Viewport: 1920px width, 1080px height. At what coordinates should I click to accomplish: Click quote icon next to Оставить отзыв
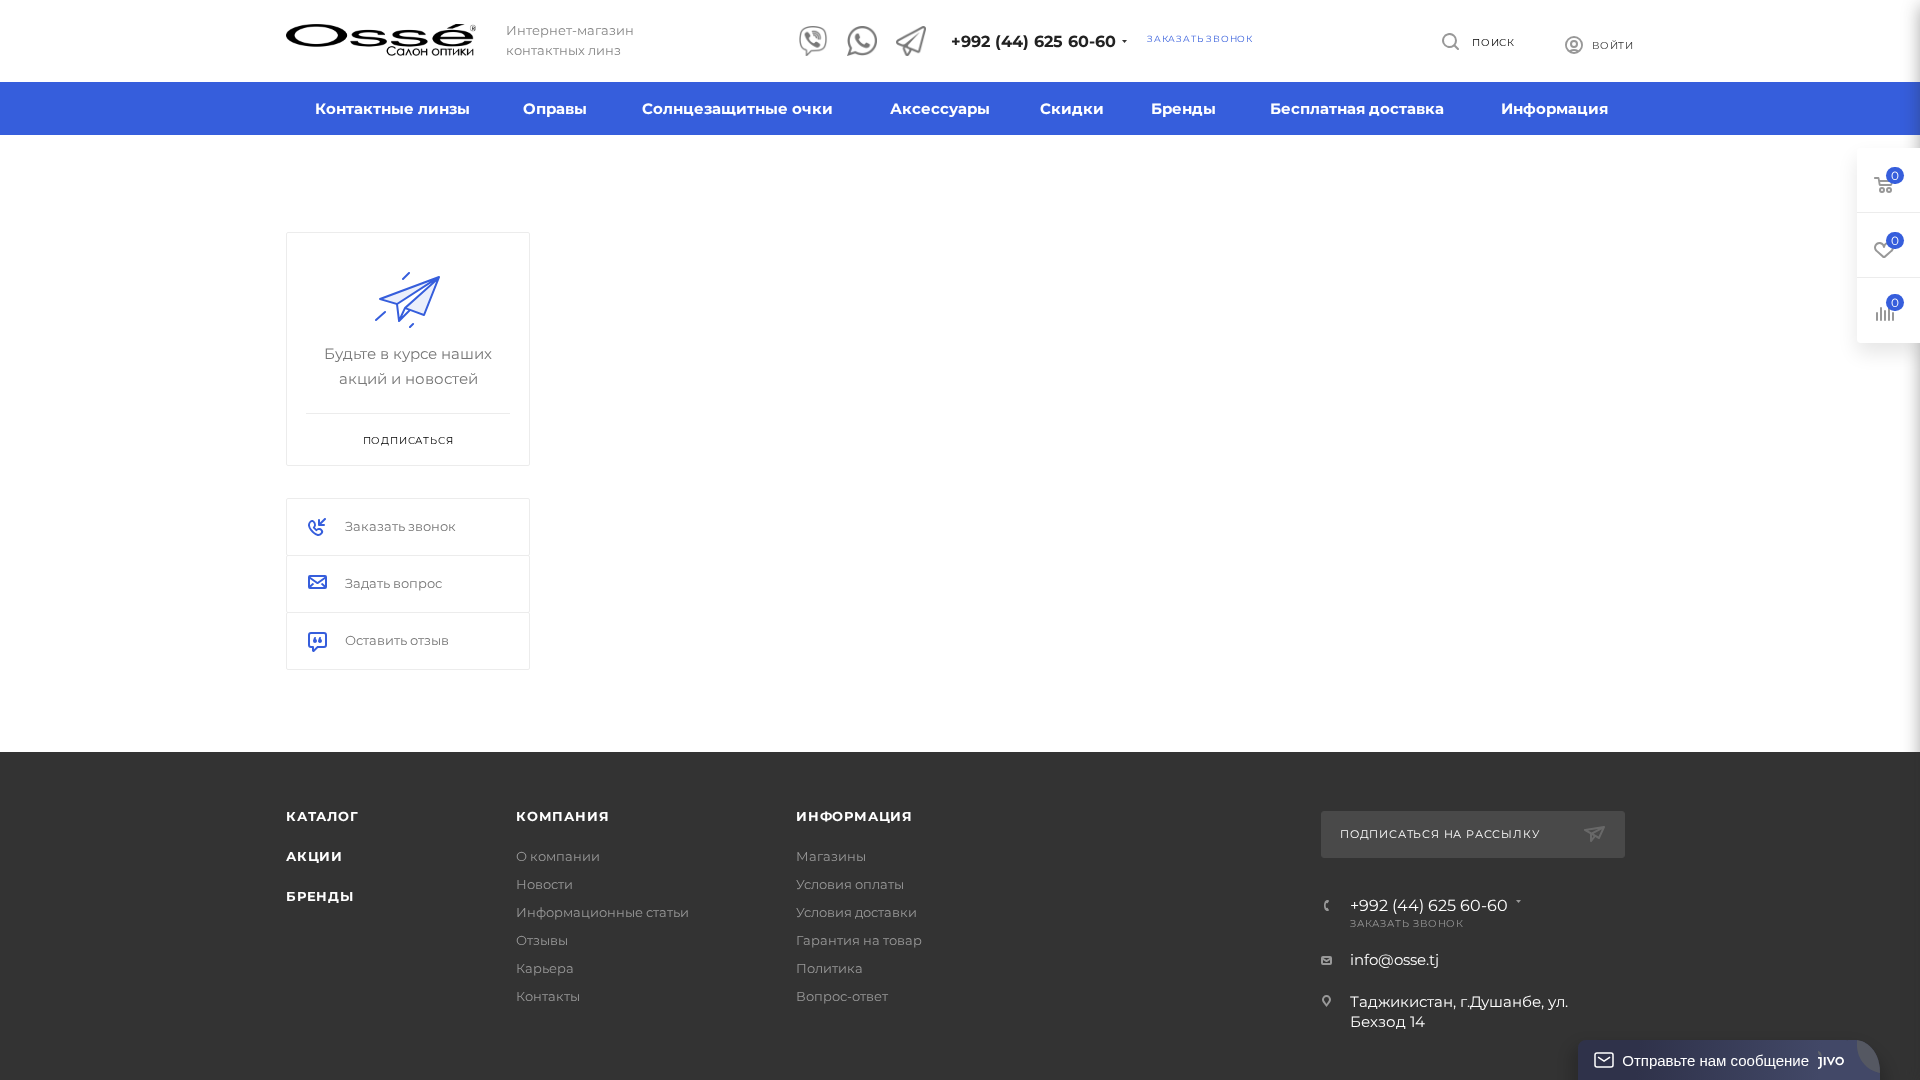tap(317, 641)
